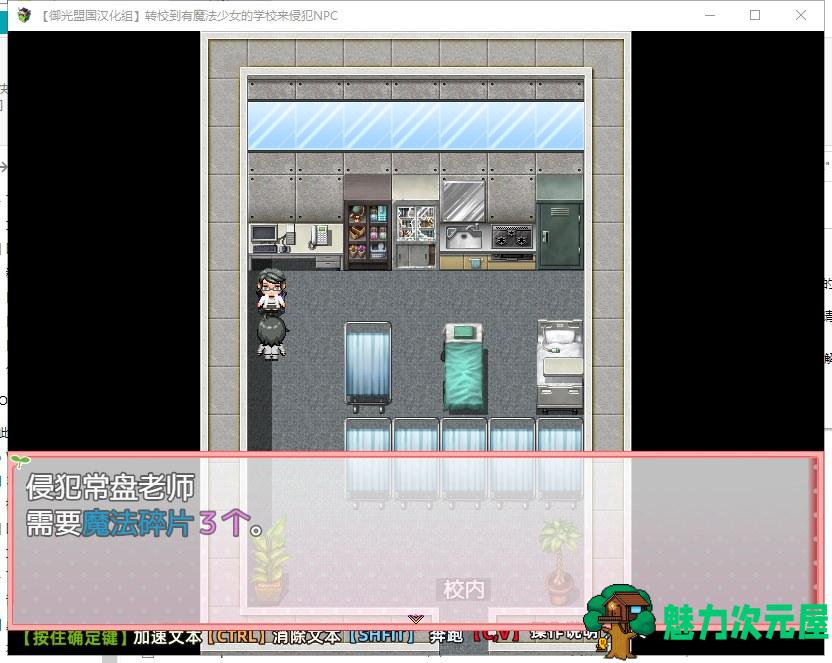
Task: Click the dark-haired student player character
Action: (272, 337)
